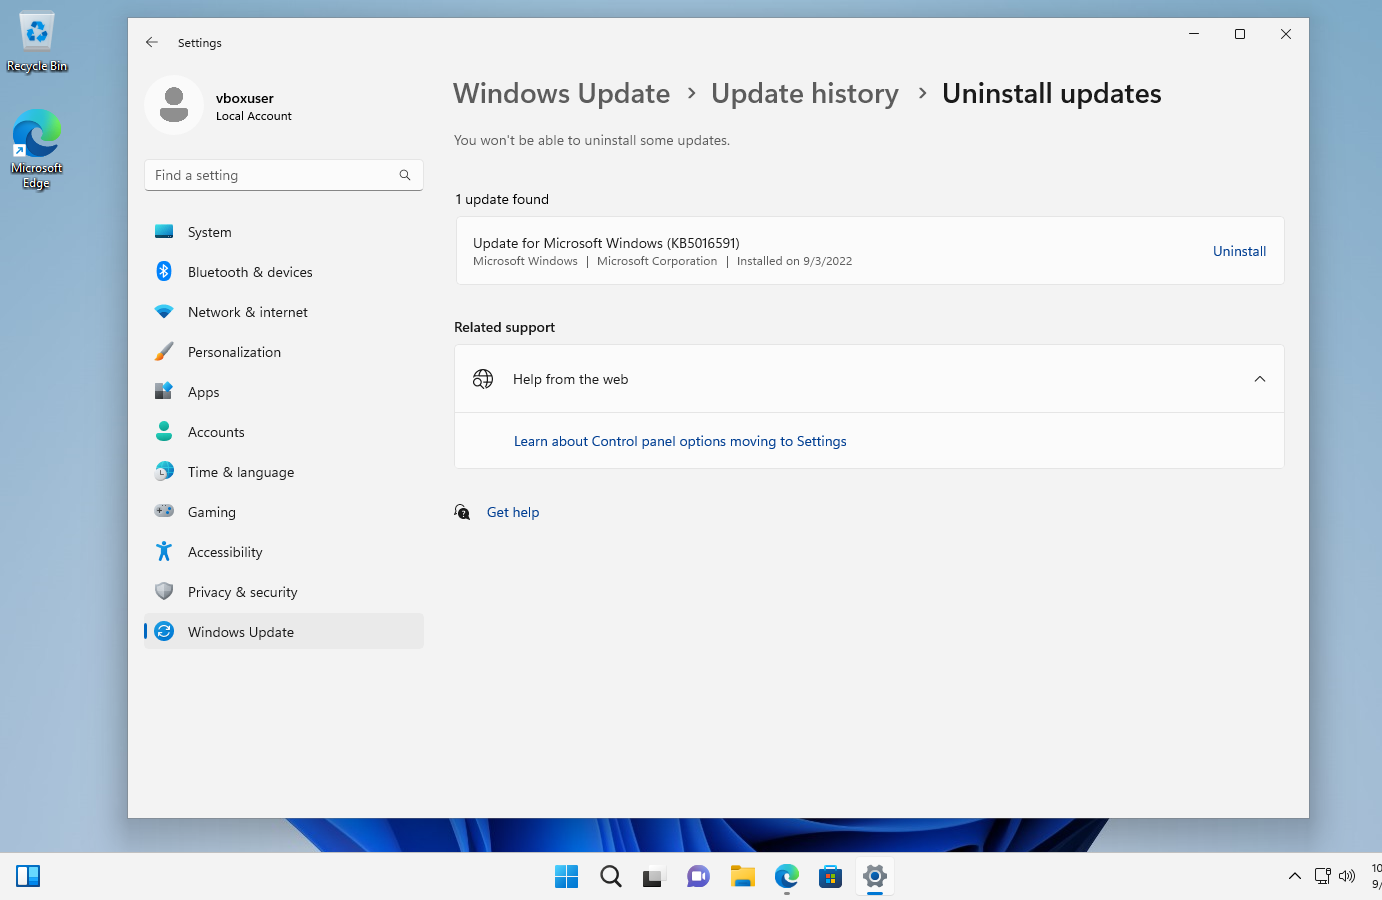
Task: Click the Find a setting search box
Action: (x=283, y=174)
